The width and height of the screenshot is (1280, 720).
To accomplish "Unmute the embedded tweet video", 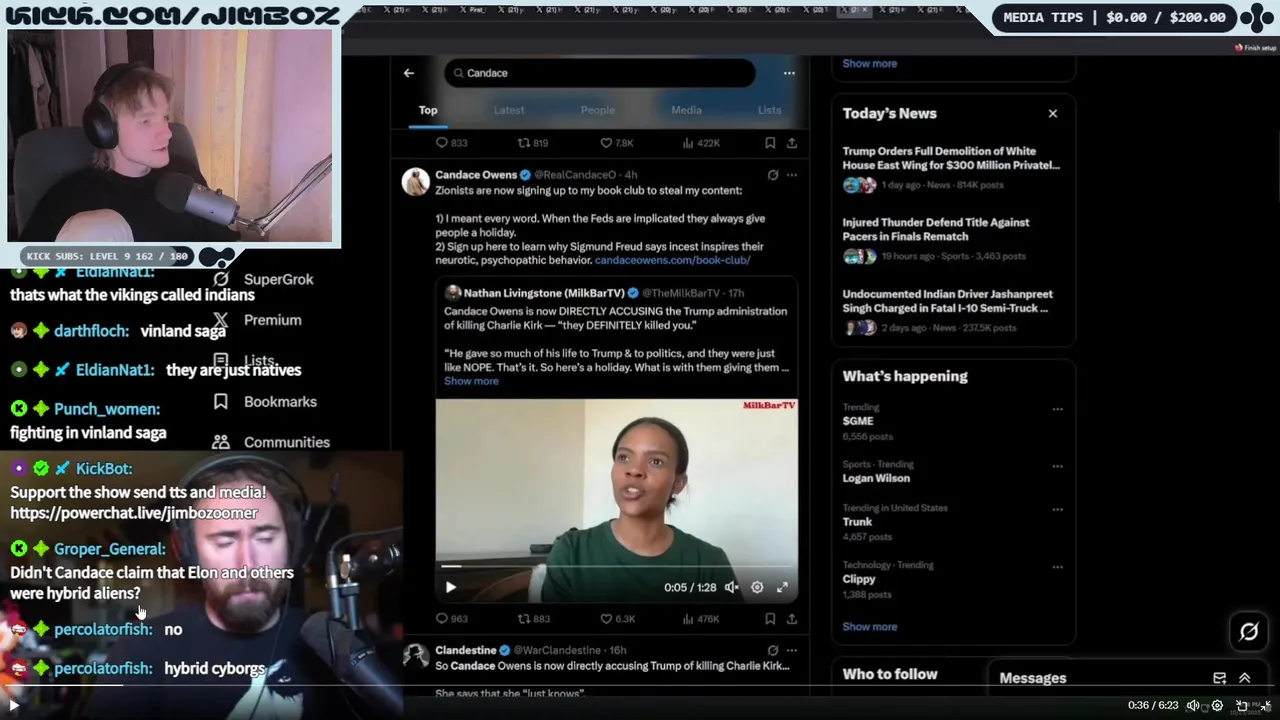I will (x=731, y=587).
